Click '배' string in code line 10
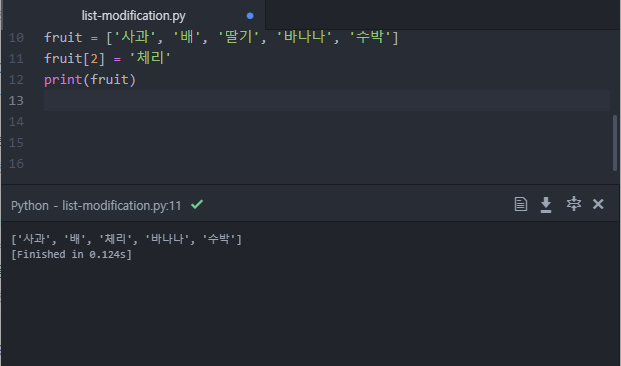The width and height of the screenshot is (621, 366). click(x=187, y=37)
